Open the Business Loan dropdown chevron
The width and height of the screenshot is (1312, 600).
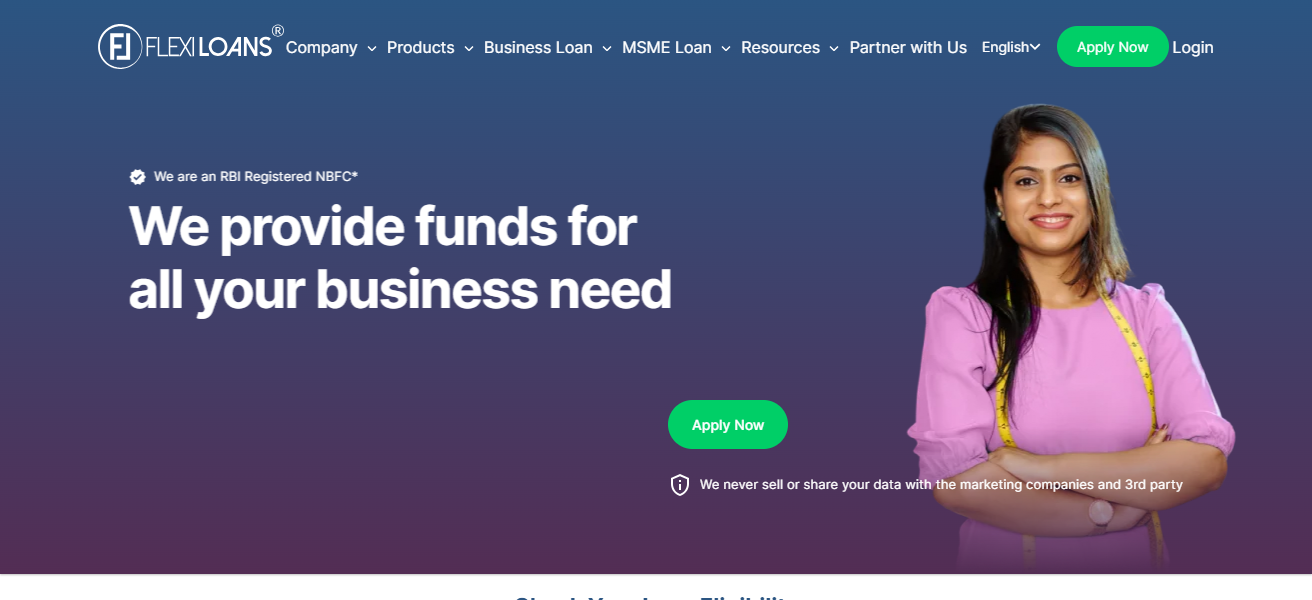[x=606, y=48]
